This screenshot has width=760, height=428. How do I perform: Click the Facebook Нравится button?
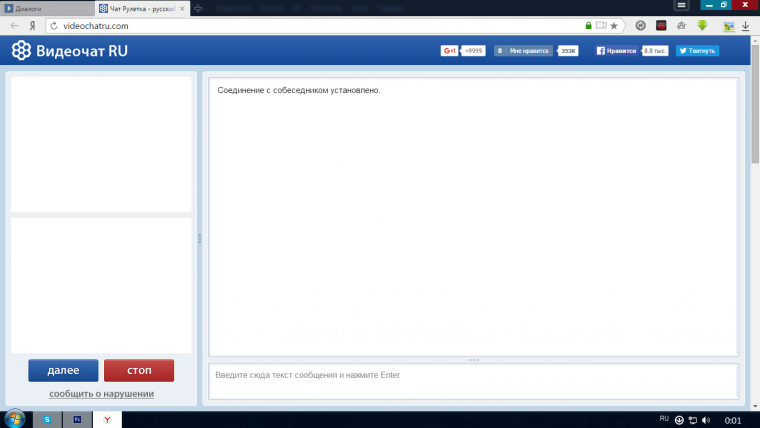617,50
